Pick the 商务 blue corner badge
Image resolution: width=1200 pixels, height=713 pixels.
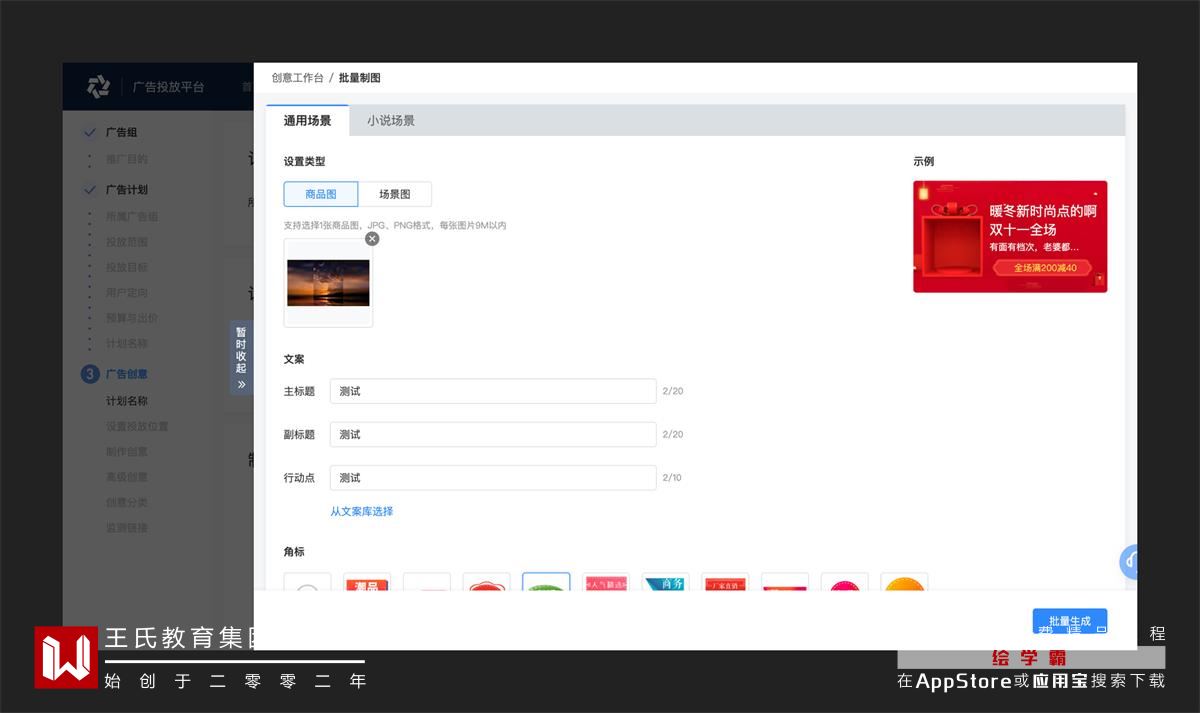pos(665,582)
